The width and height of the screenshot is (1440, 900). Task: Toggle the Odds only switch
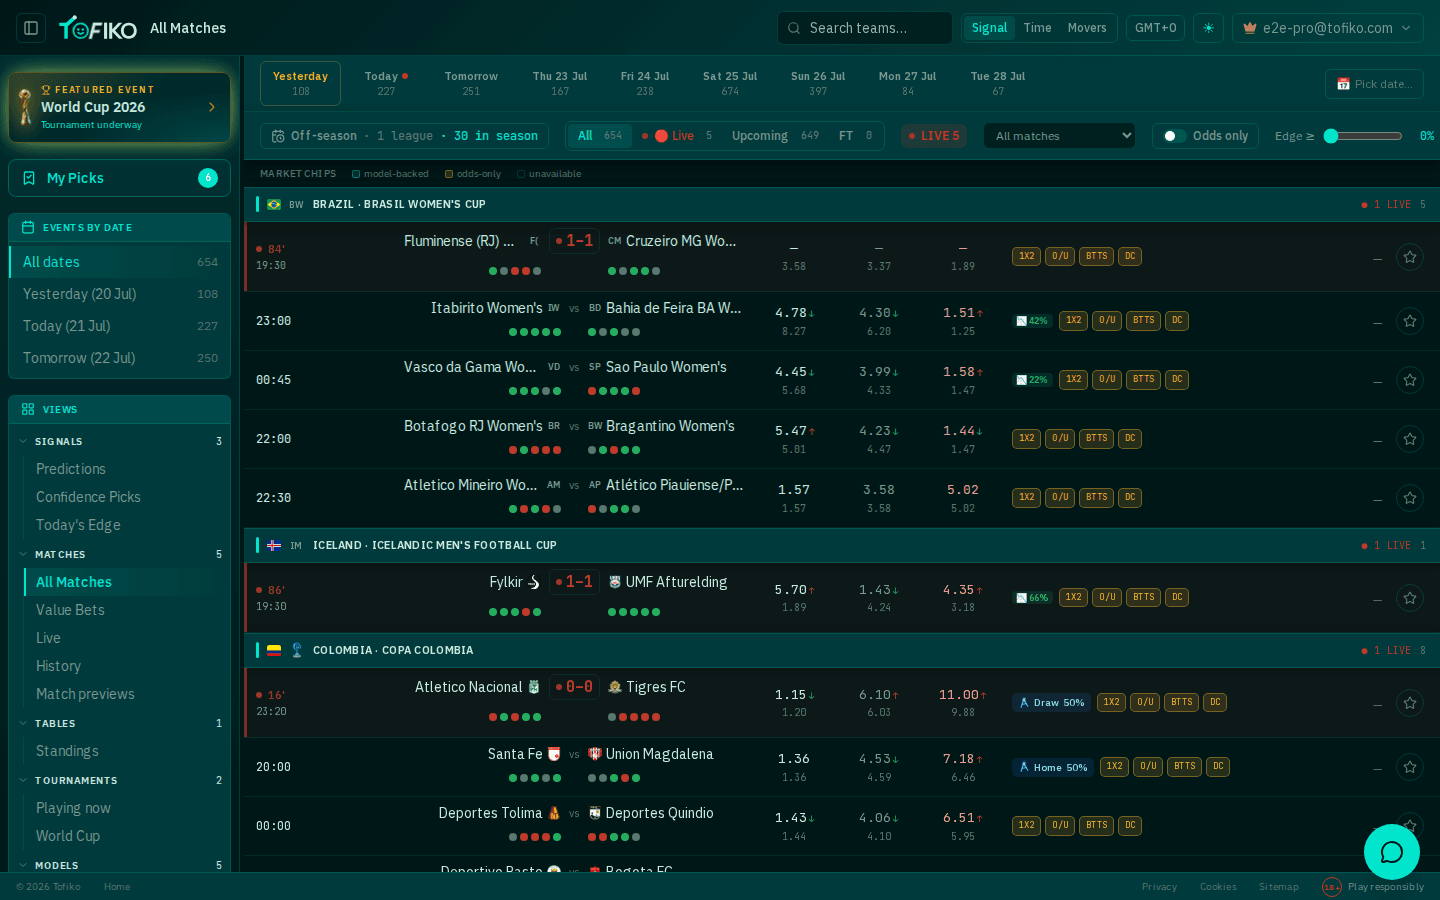point(1175,136)
